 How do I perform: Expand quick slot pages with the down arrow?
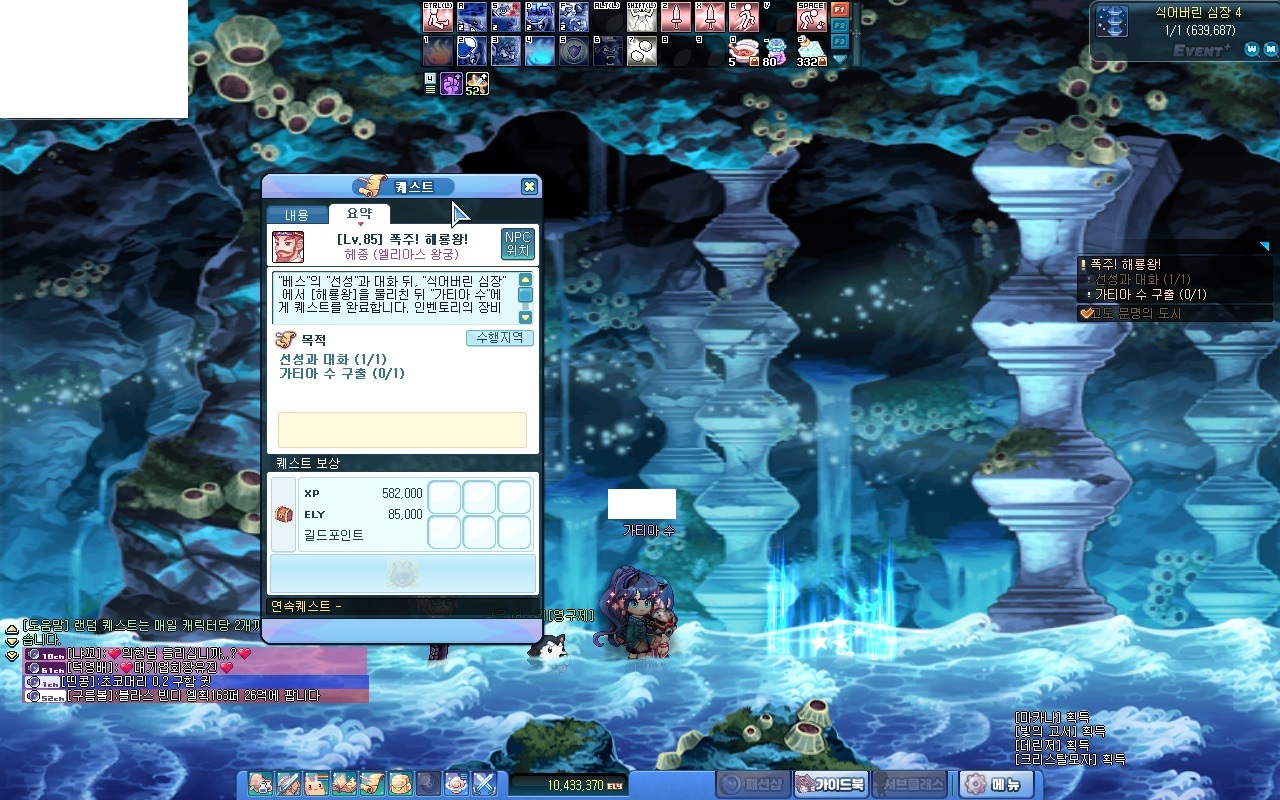(x=840, y=59)
